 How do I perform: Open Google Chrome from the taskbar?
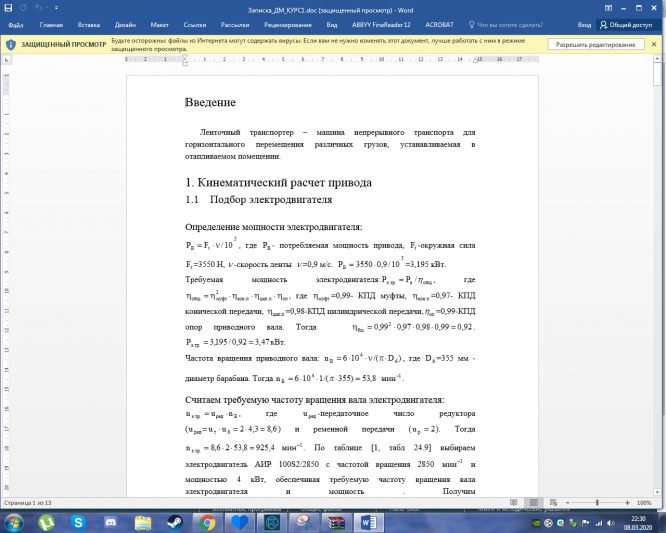(207, 522)
